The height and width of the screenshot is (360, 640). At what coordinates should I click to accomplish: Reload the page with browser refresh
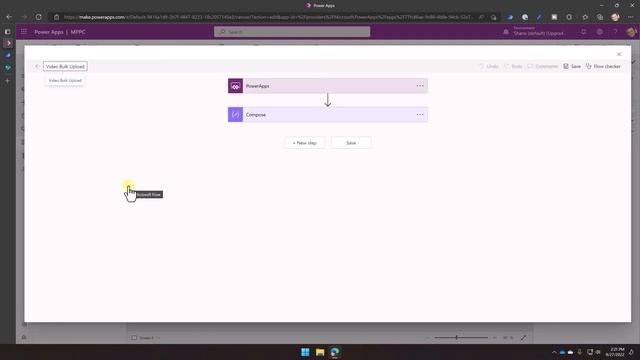(x=38, y=17)
